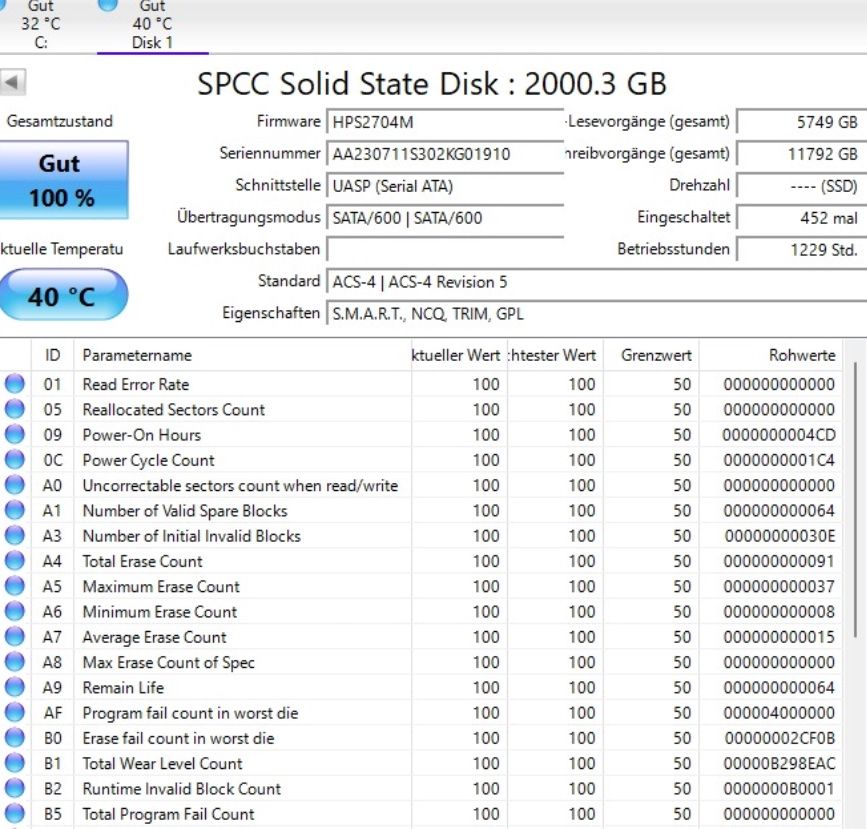This screenshot has height=829, width=867.
Task: Click the Drehzahl value ---- (SSD)
Action: 801,186
